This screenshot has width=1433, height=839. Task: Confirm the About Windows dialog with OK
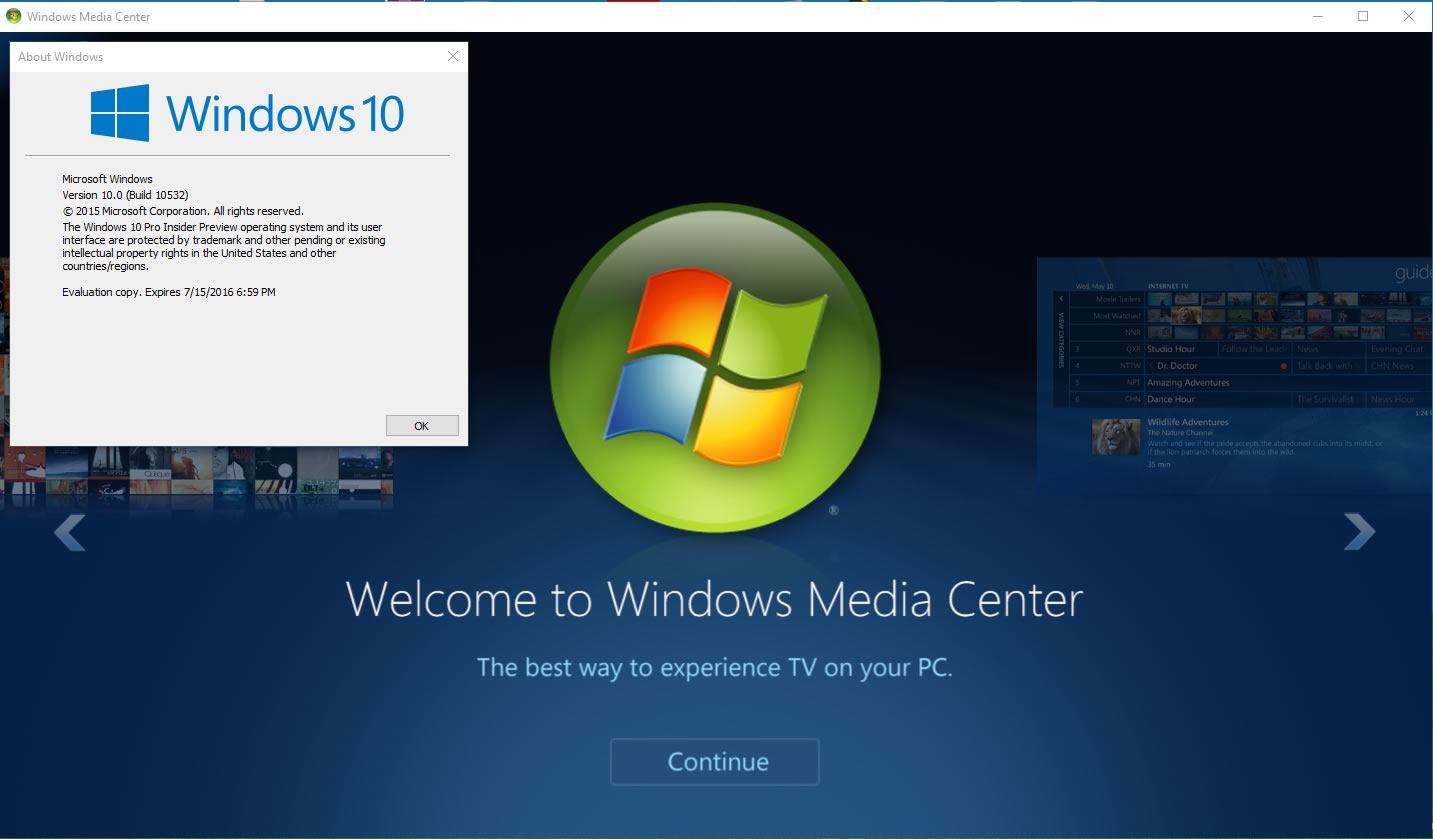[x=422, y=425]
